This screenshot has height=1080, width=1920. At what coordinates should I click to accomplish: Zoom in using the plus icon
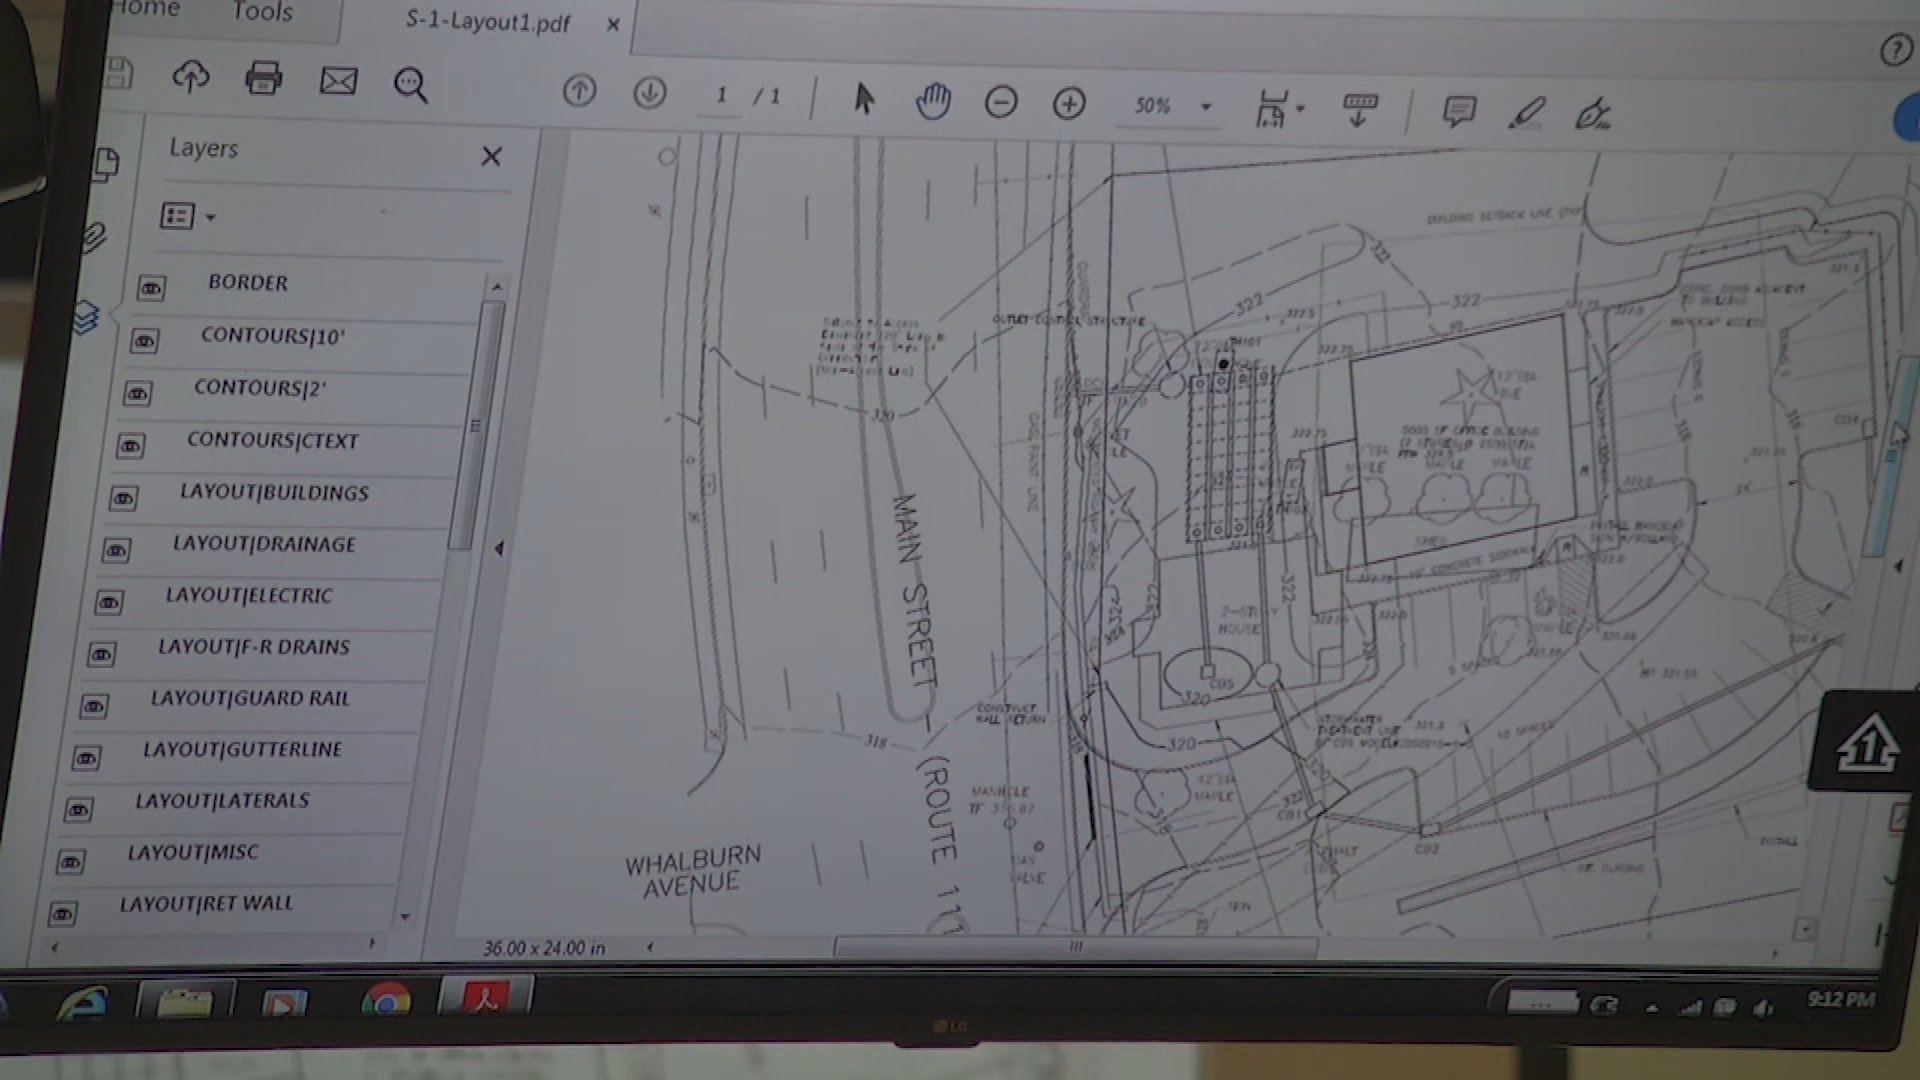point(1068,104)
